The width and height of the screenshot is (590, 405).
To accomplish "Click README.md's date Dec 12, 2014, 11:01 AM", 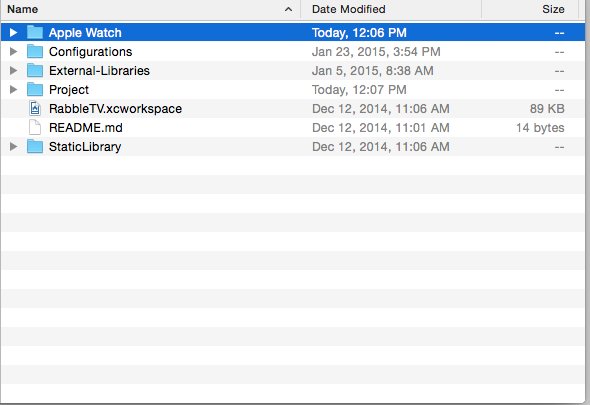I will tap(380, 128).
